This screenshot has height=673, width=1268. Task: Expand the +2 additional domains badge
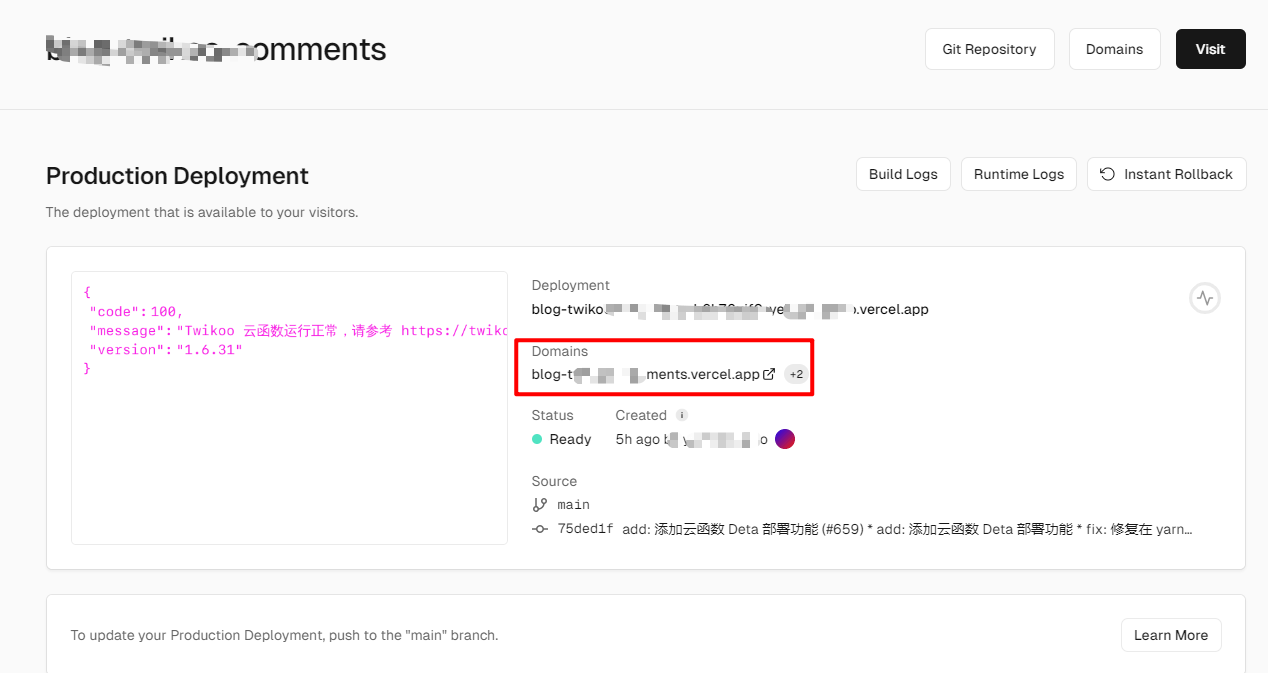click(796, 374)
